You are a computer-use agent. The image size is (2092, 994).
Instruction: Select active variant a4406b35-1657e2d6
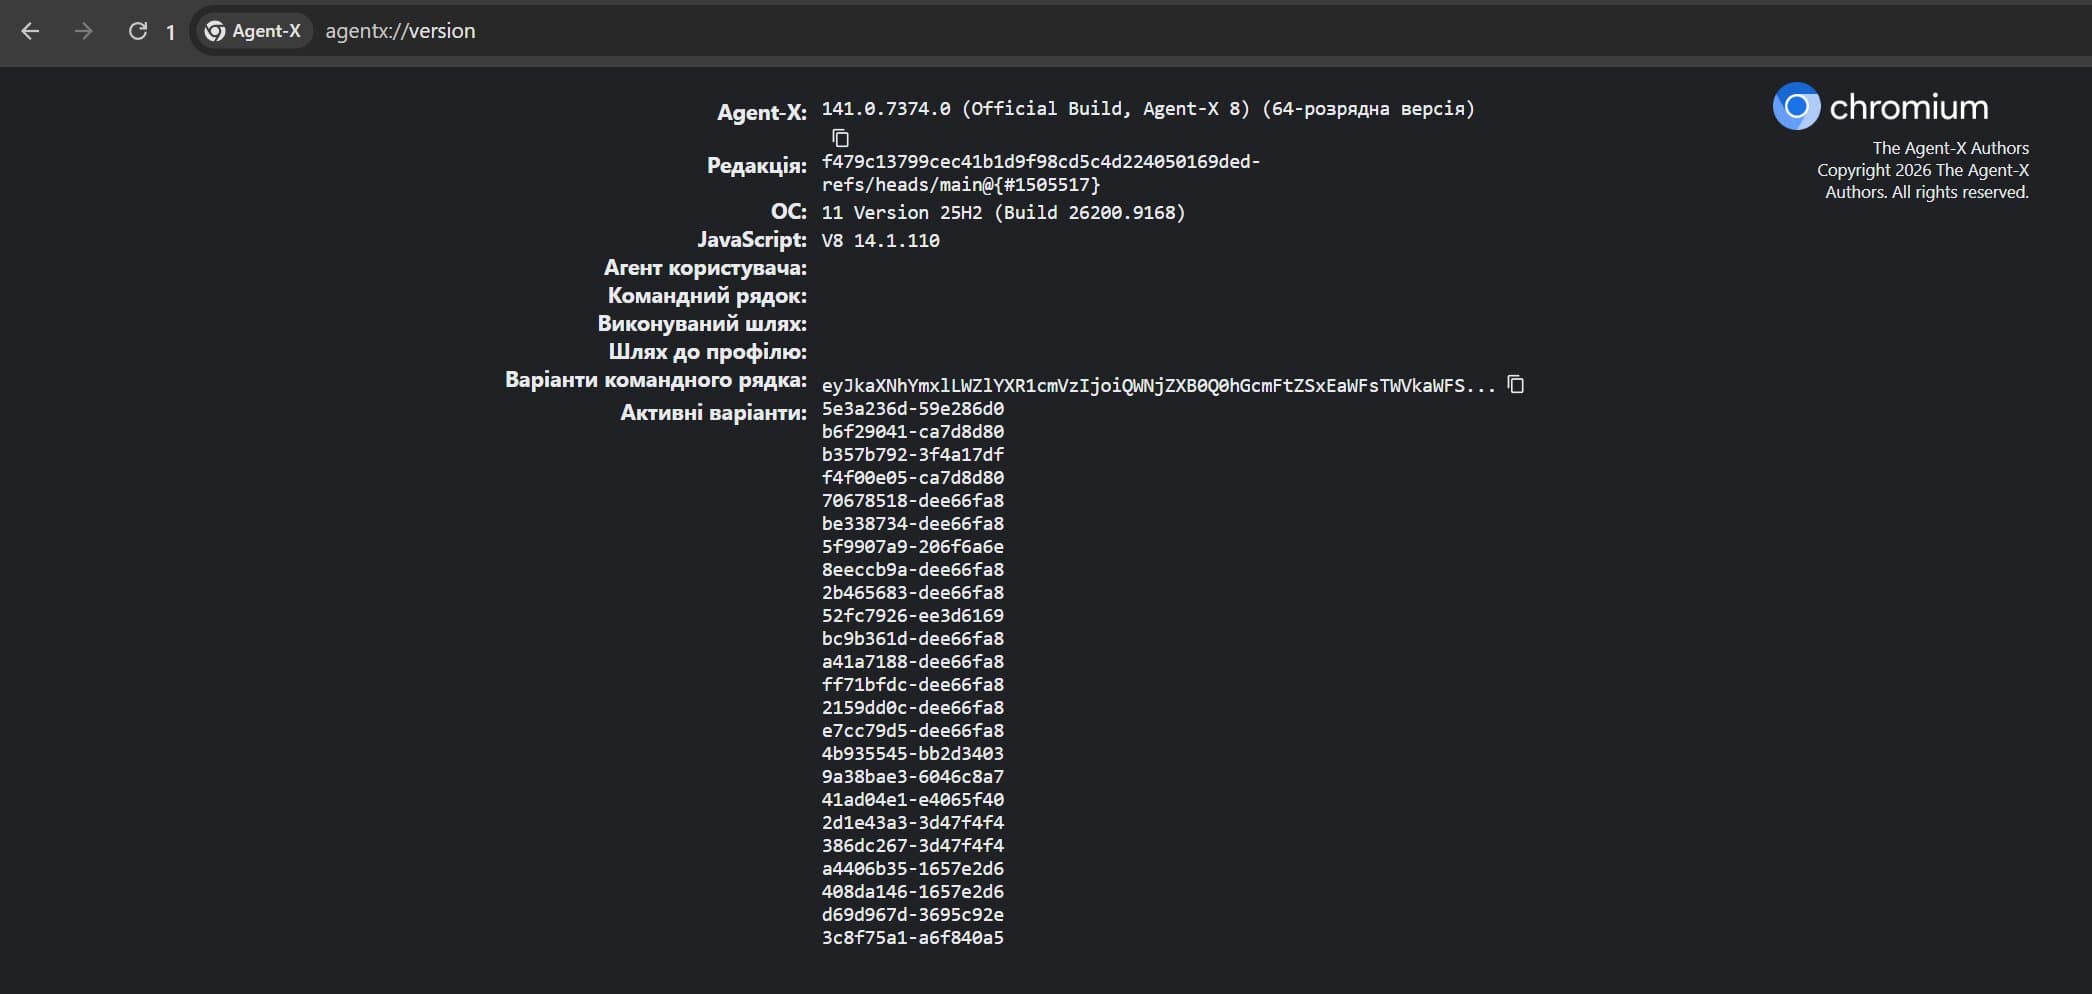click(913, 869)
